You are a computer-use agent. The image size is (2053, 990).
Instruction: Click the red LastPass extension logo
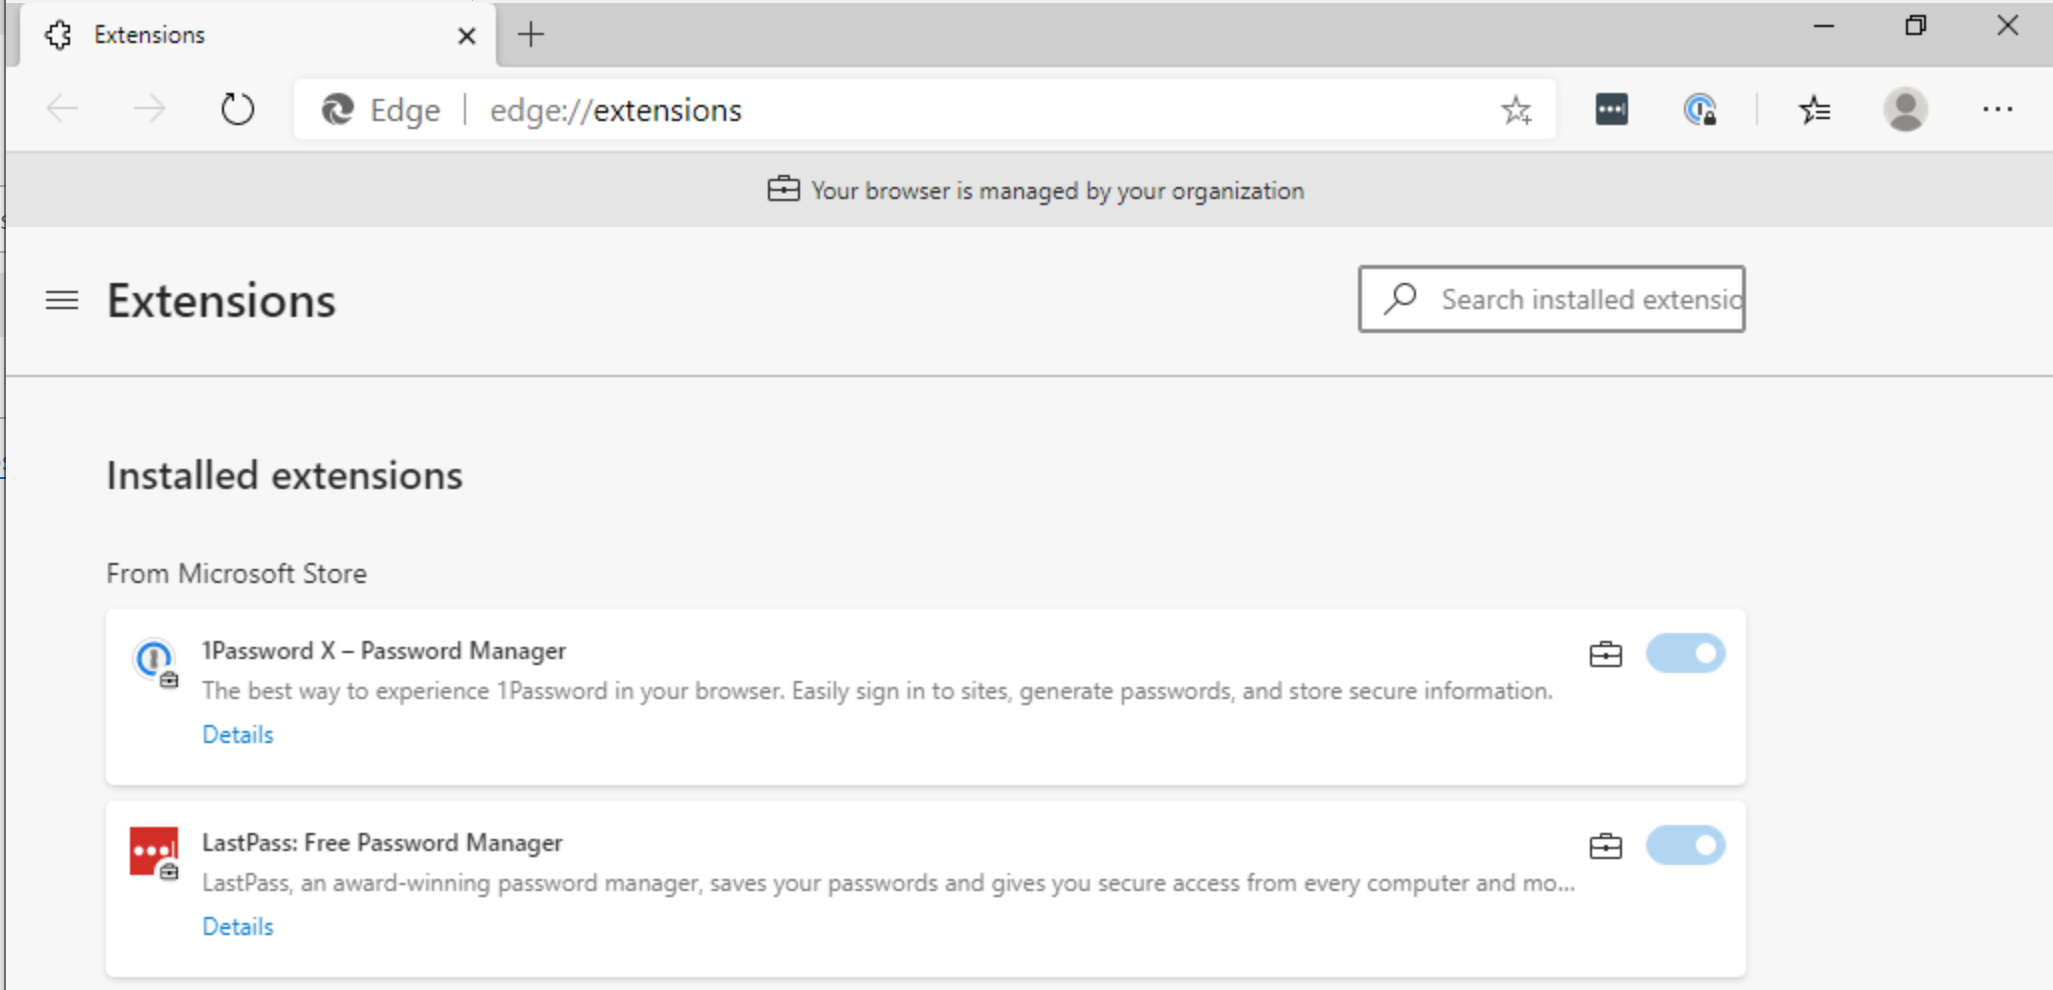point(154,851)
